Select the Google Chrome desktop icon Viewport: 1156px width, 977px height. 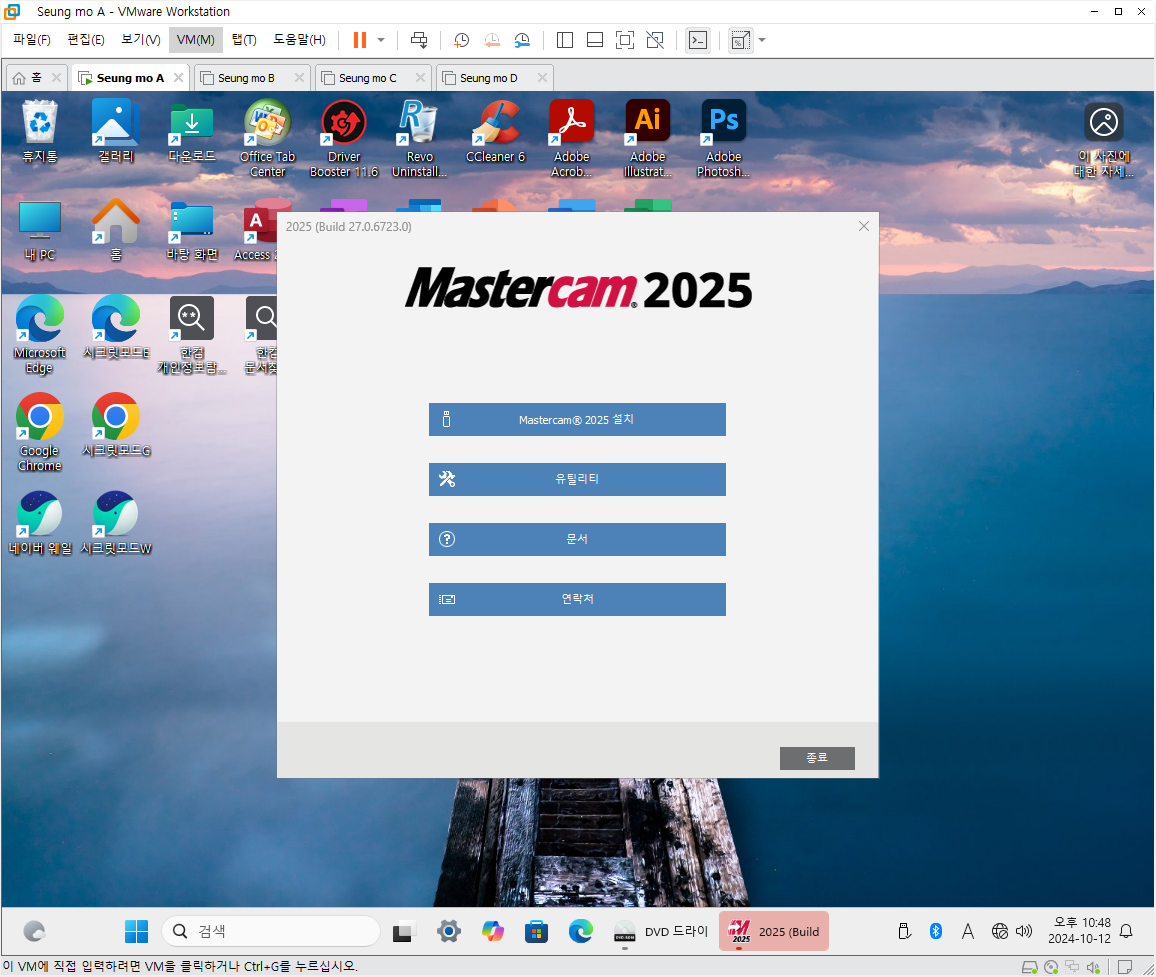[40, 433]
